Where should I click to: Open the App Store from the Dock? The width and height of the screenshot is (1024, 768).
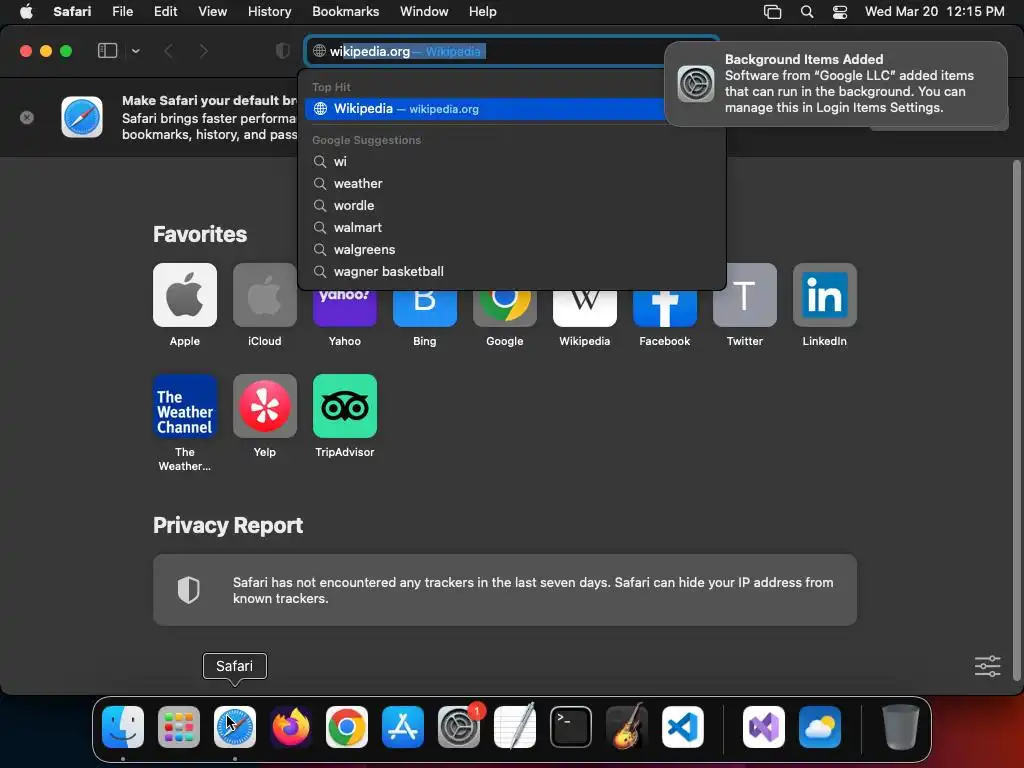click(x=402, y=727)
